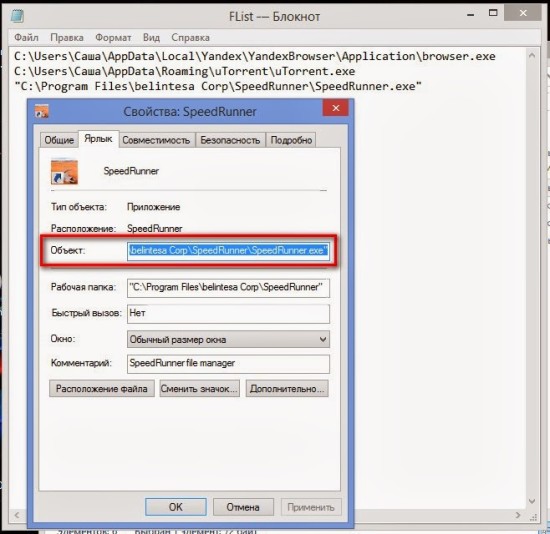
Task: Click the Notepad icon in title bar
Action: click(17, 16)
